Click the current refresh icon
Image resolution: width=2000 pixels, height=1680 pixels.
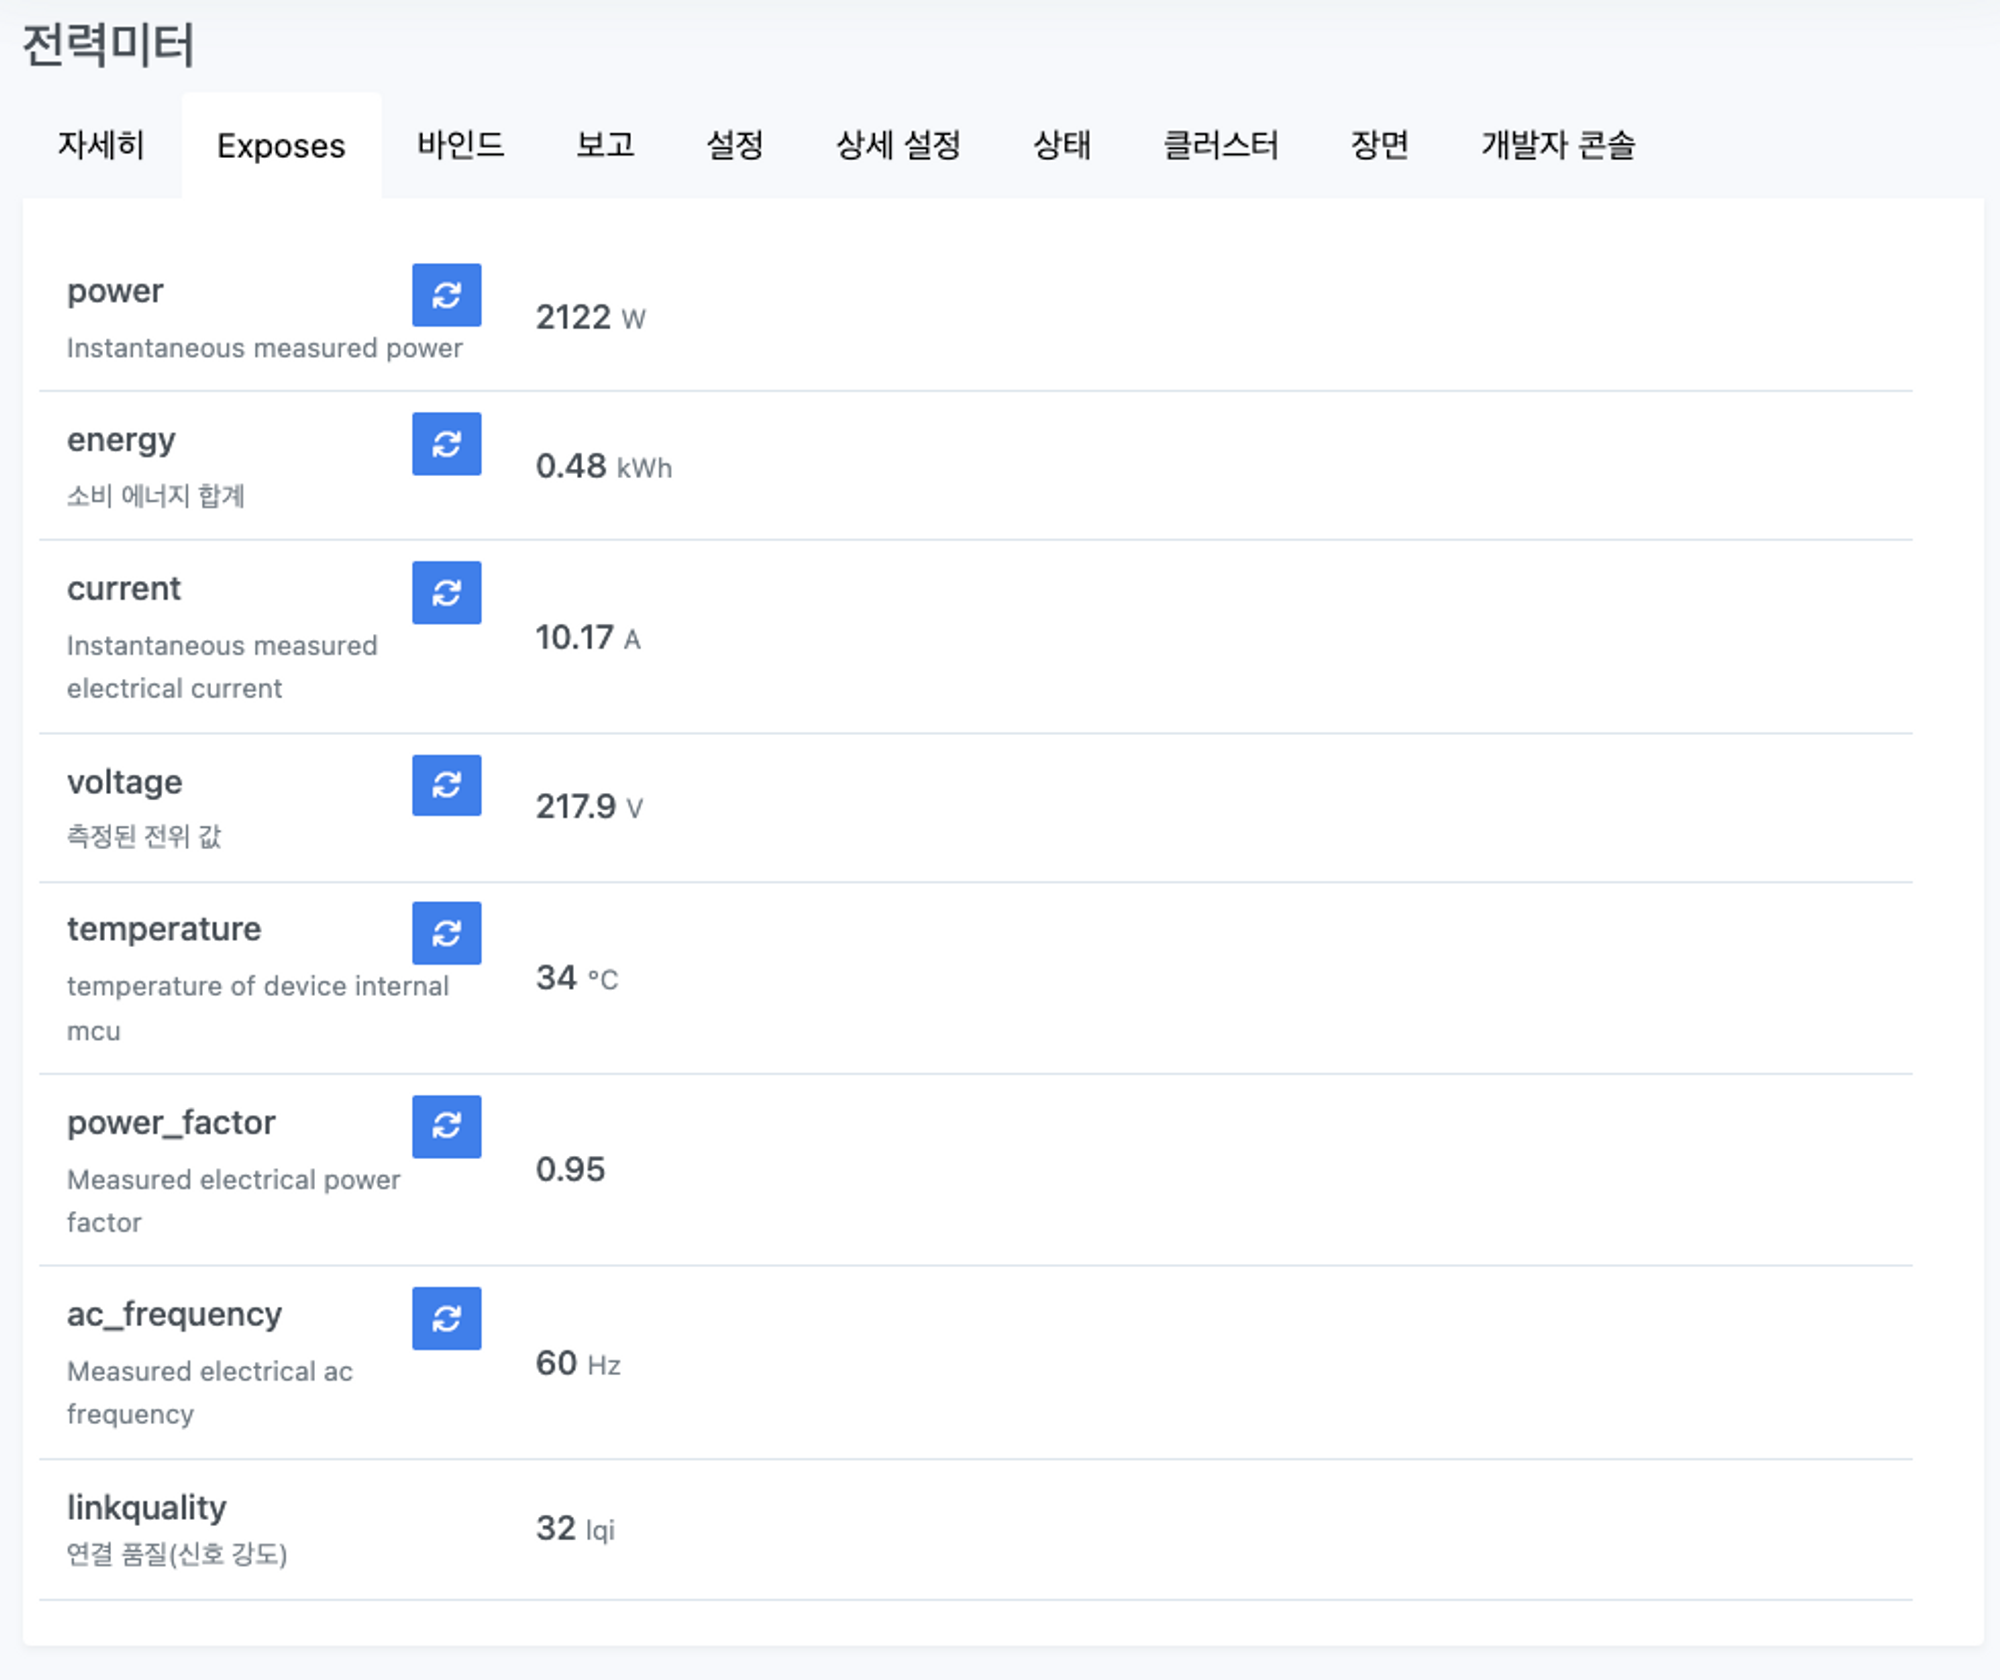446,593
